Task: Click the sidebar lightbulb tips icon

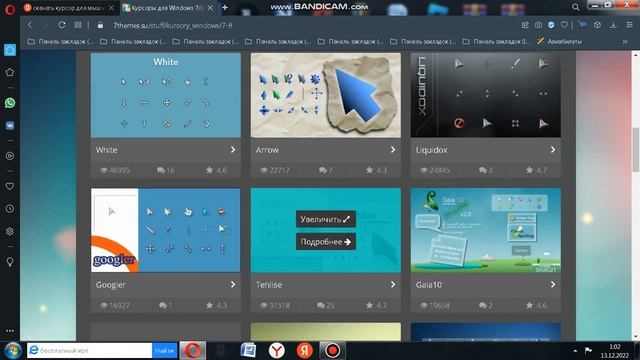Action: pos(10,262)
